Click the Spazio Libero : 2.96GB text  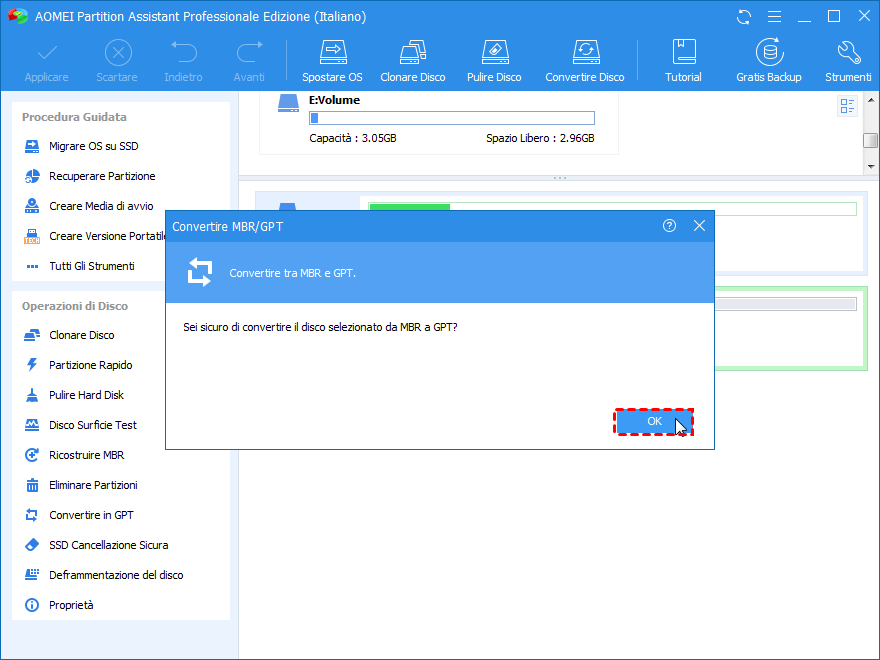540,138
